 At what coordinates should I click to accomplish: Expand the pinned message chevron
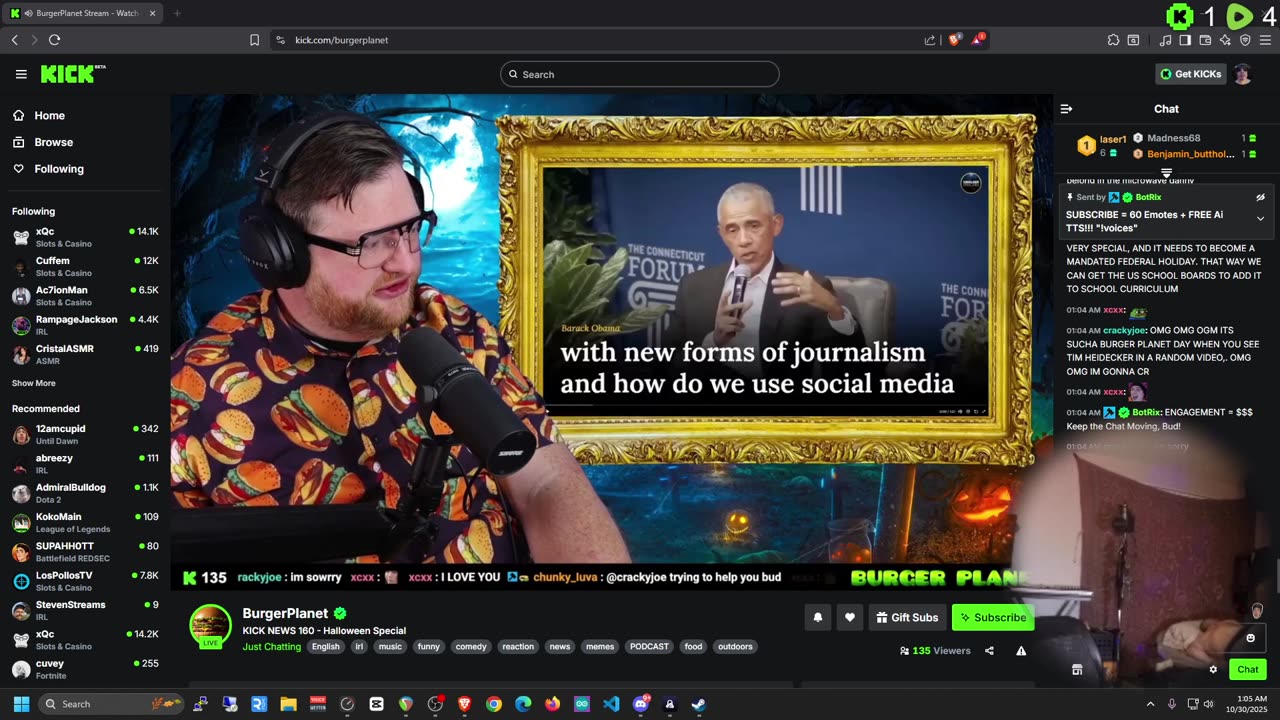(x=1260, y=218)
